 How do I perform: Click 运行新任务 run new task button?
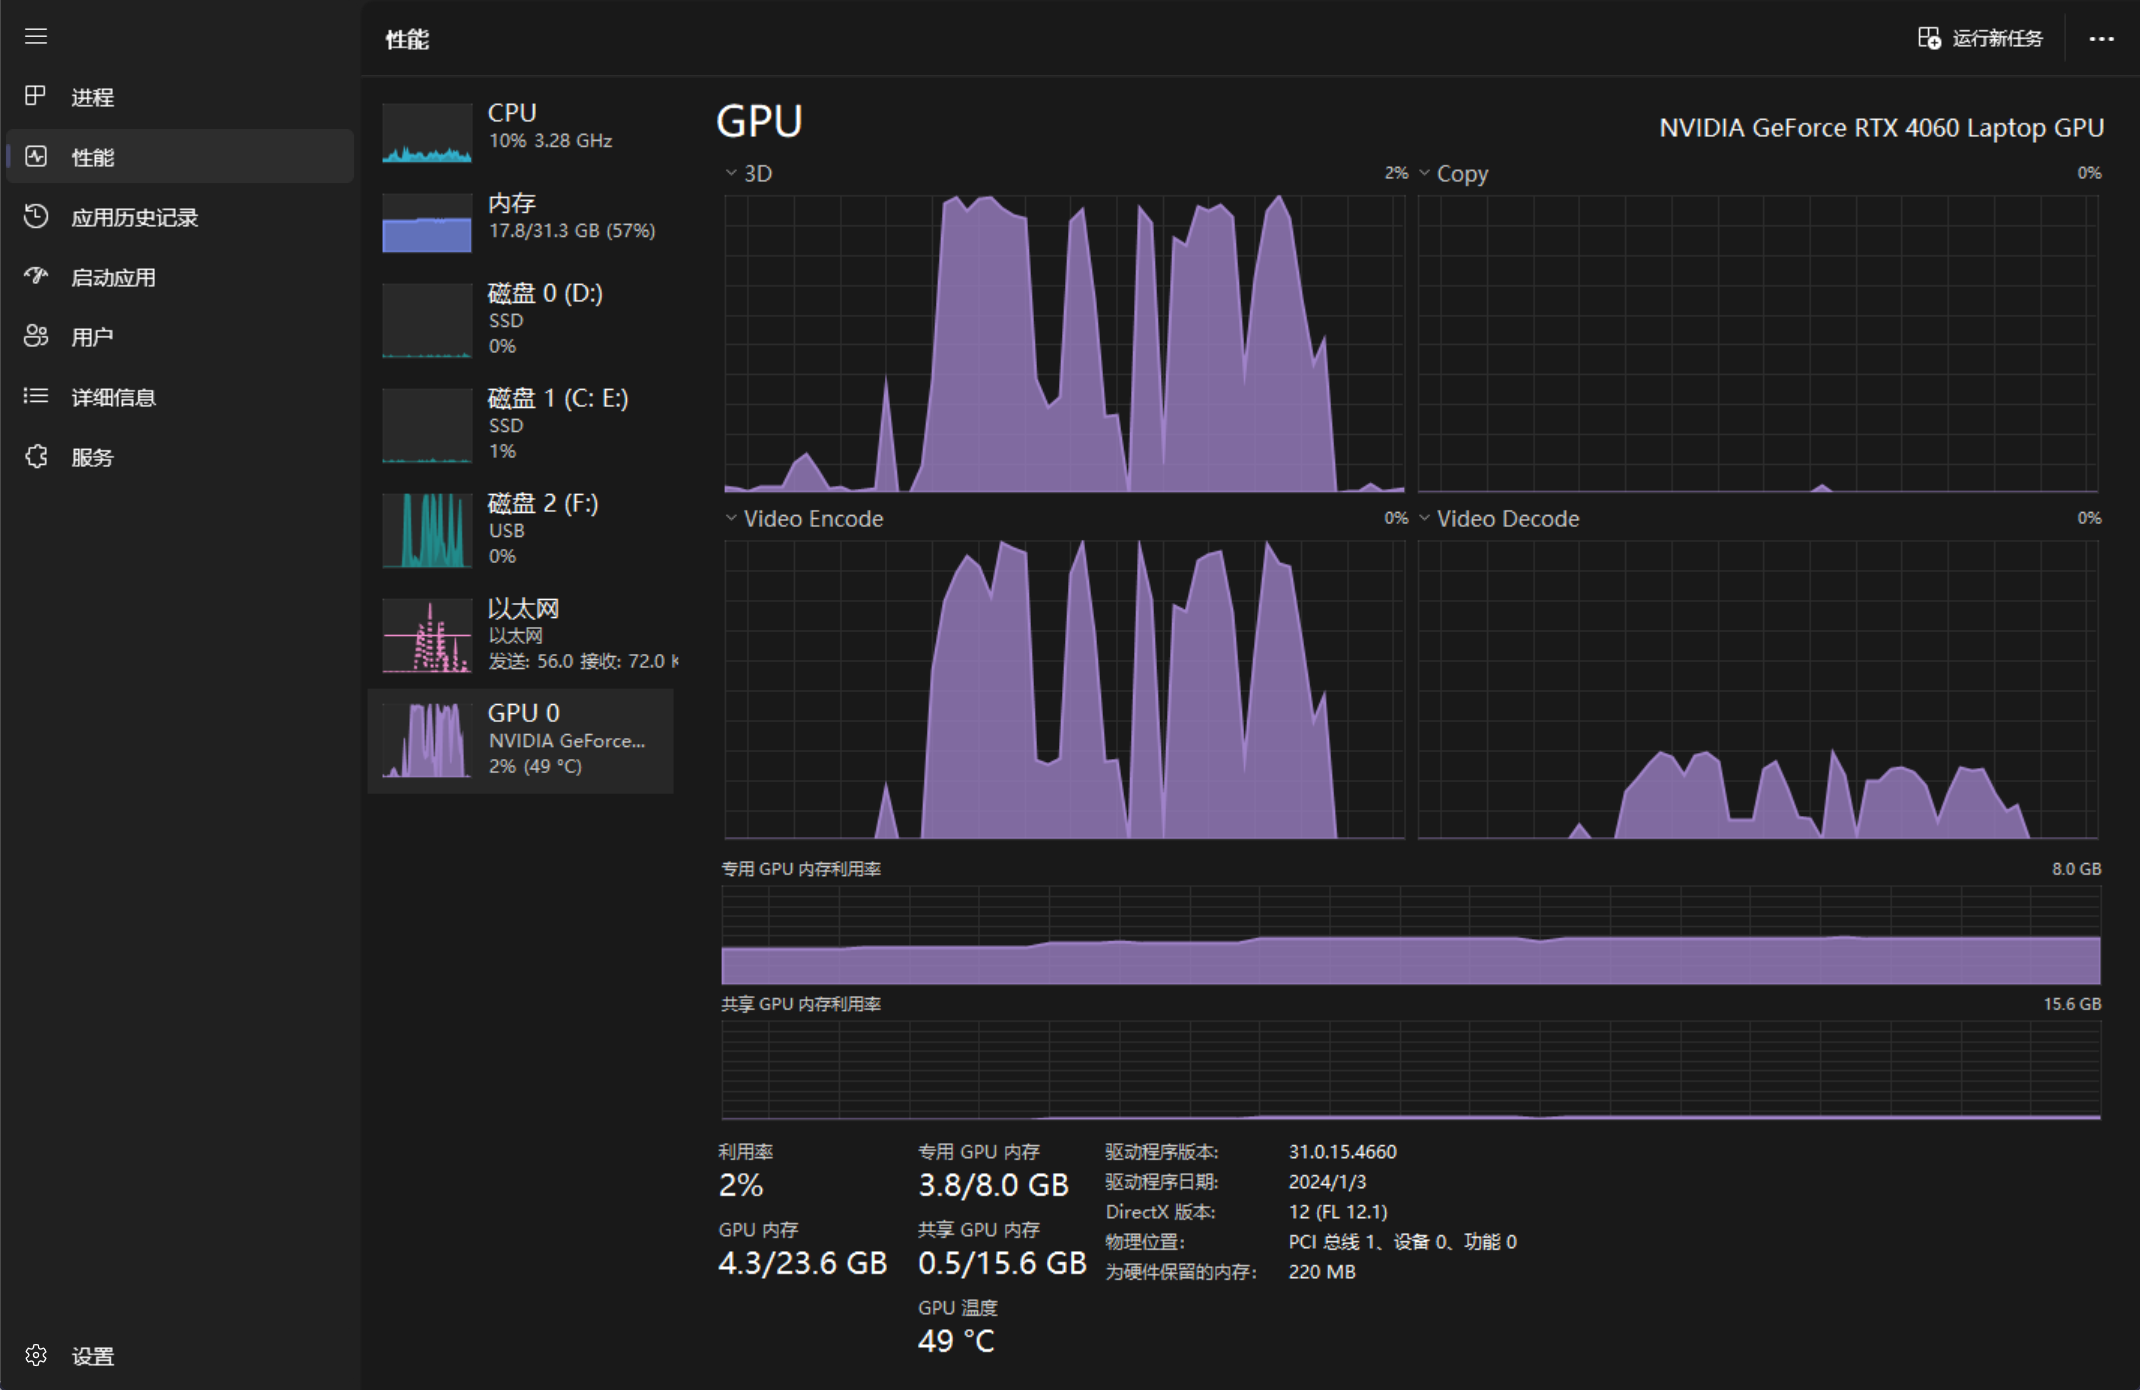[1980, 39]
